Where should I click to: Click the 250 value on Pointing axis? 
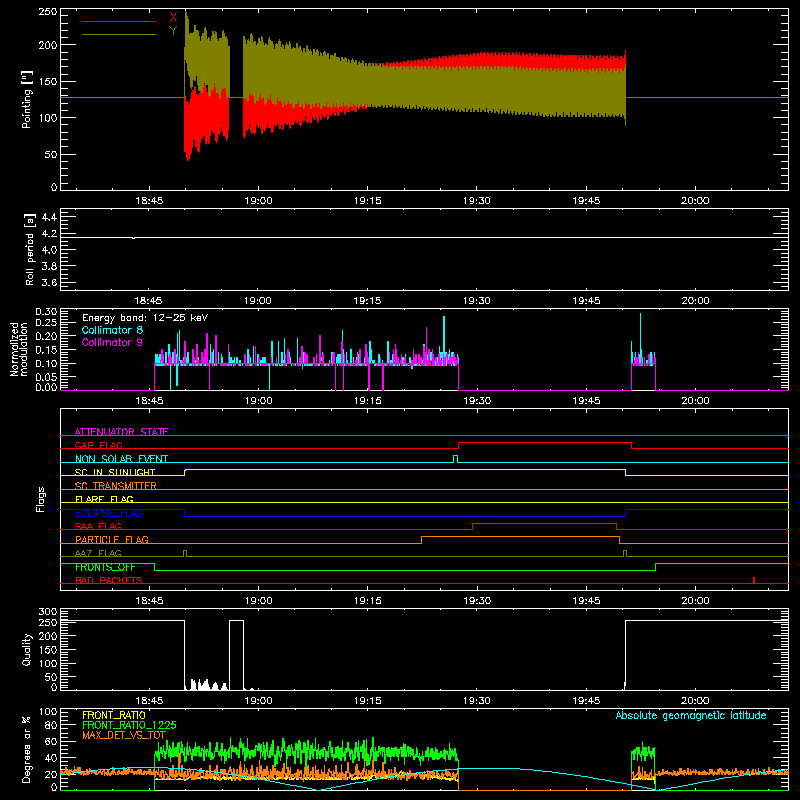click(x=47, y=12)
